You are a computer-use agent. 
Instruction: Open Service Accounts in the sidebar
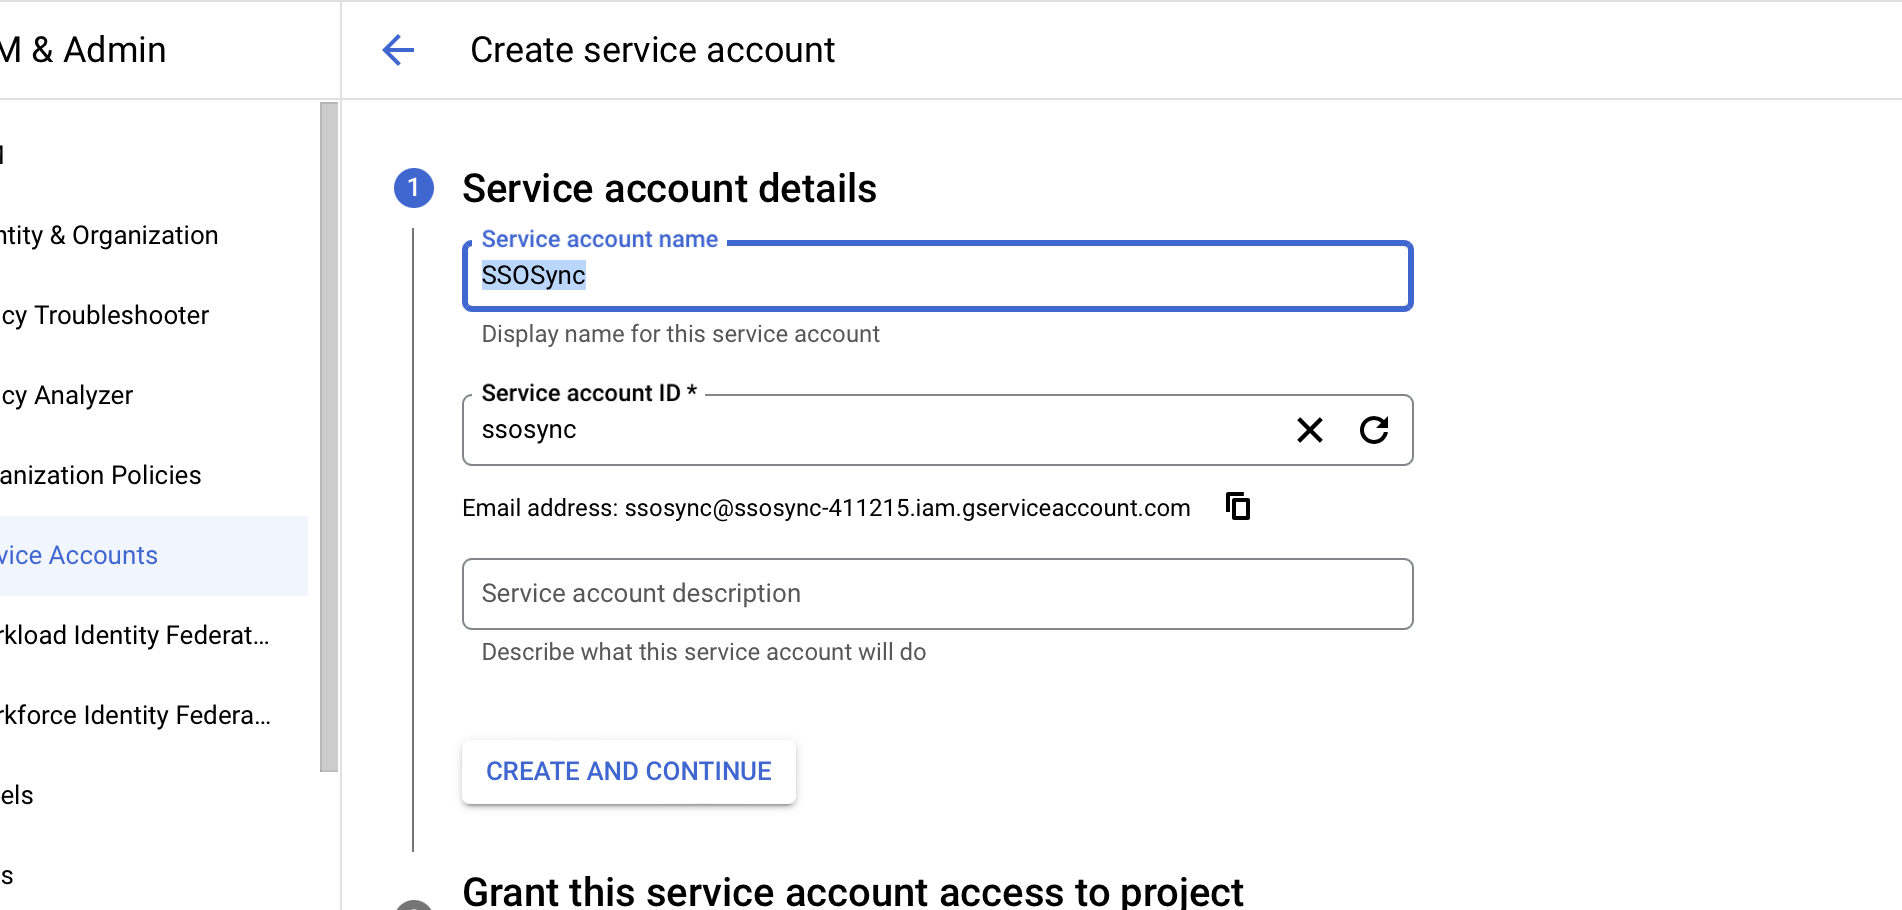78,555
